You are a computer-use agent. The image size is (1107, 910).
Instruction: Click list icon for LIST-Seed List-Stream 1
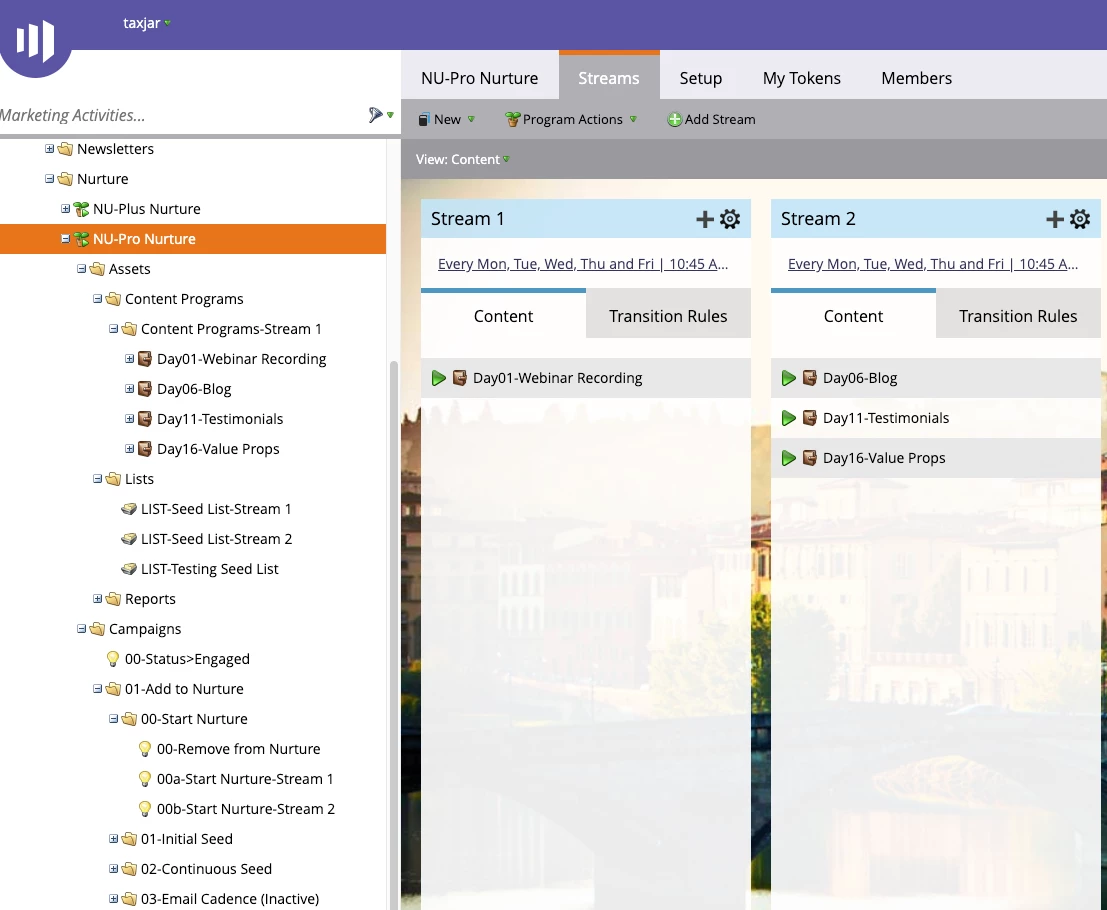pyautogui.click(x=128, y=509)
